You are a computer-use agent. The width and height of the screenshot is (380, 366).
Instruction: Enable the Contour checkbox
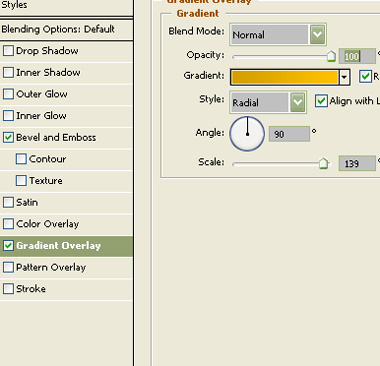21,159
